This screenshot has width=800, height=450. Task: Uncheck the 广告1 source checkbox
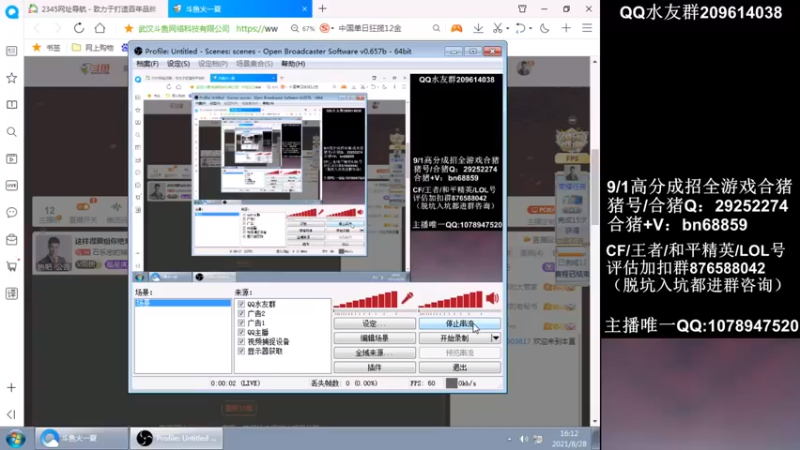241,323
